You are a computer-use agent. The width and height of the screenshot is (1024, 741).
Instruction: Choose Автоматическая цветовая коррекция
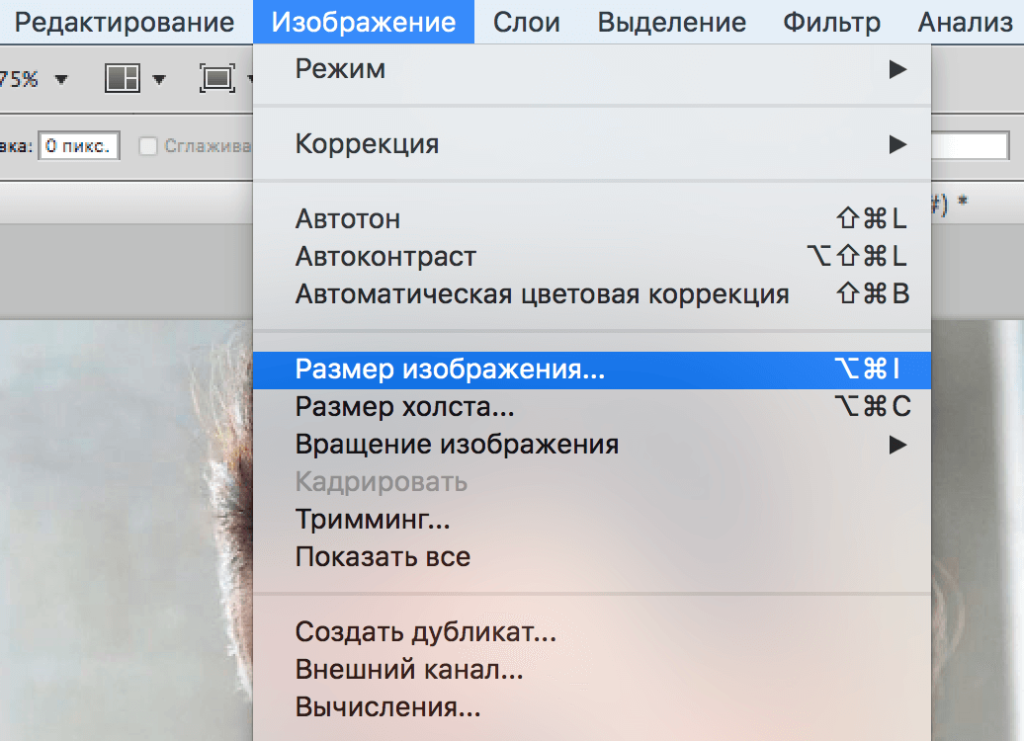[x=542, y=295]
